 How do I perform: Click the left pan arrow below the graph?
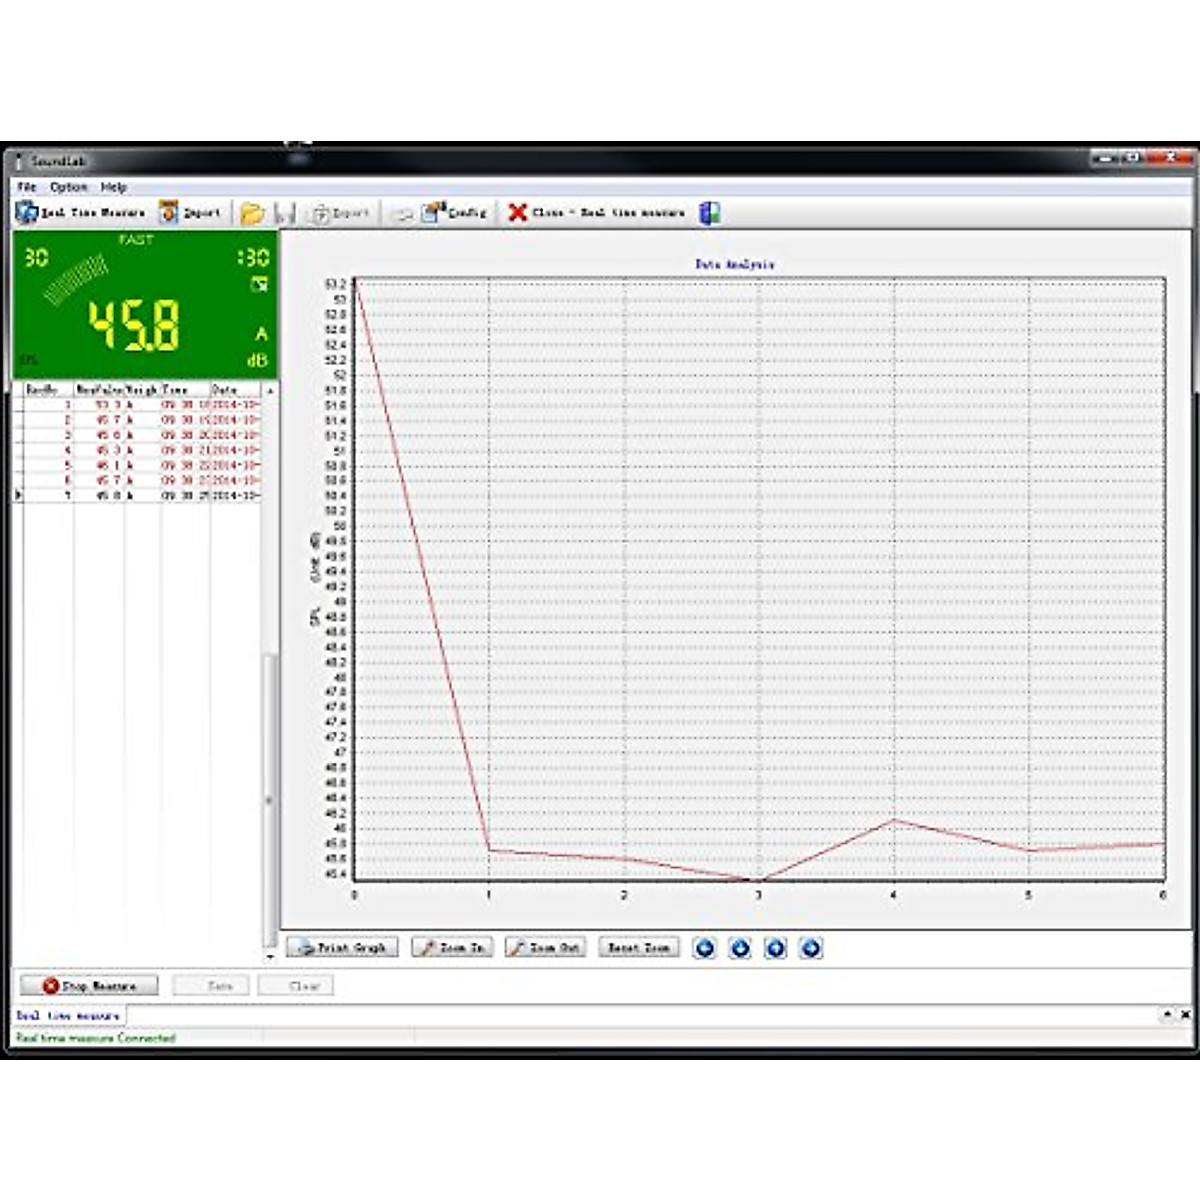pyautogui.click(x=705, y=947)
